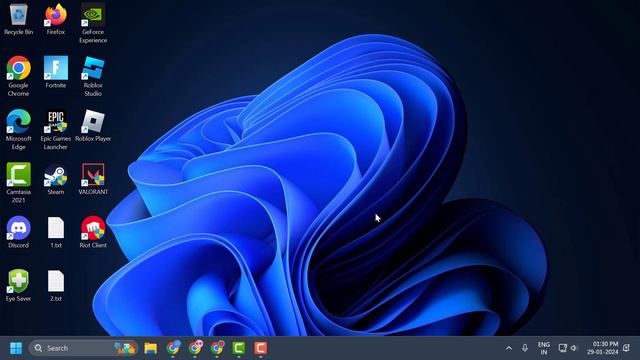Open File Explorer from the taskbar
This screenshot has width=640, height=360.
(x=151, y=348)
